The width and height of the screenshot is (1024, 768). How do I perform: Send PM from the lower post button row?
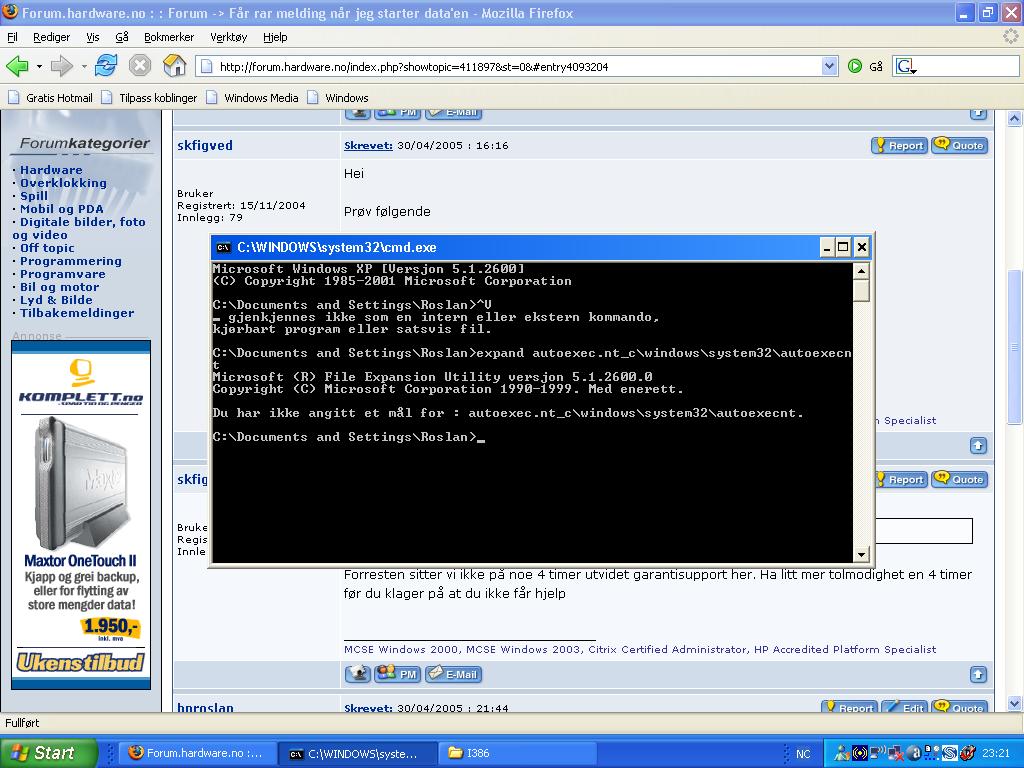397,674
